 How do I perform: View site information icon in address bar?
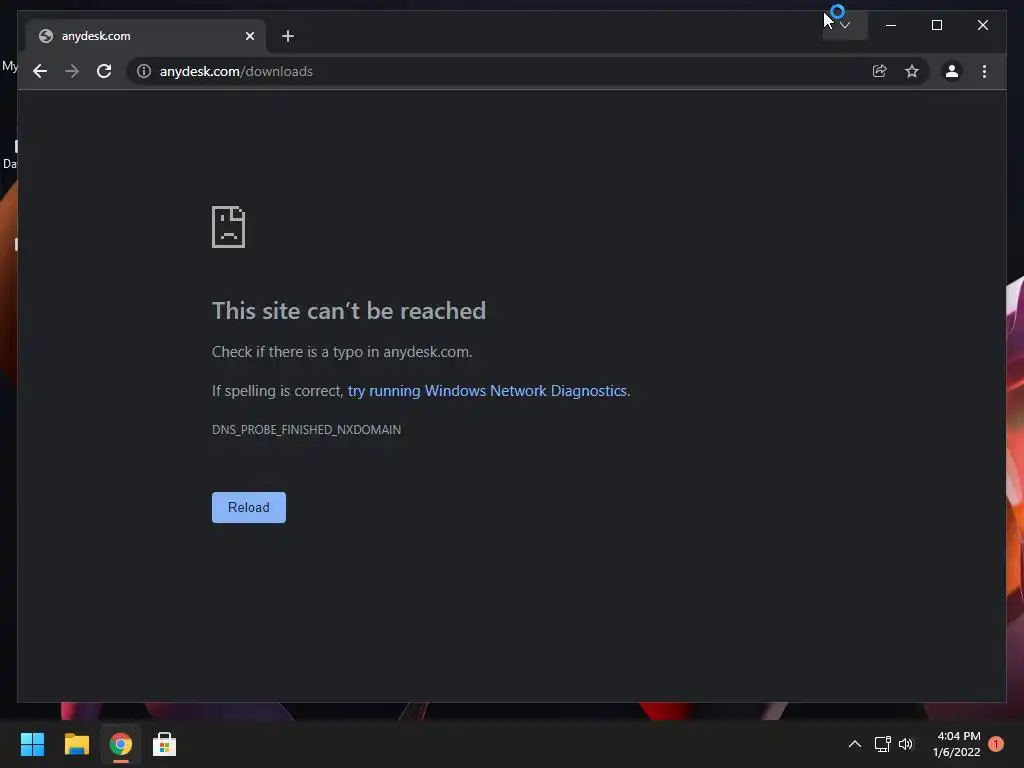144,71
